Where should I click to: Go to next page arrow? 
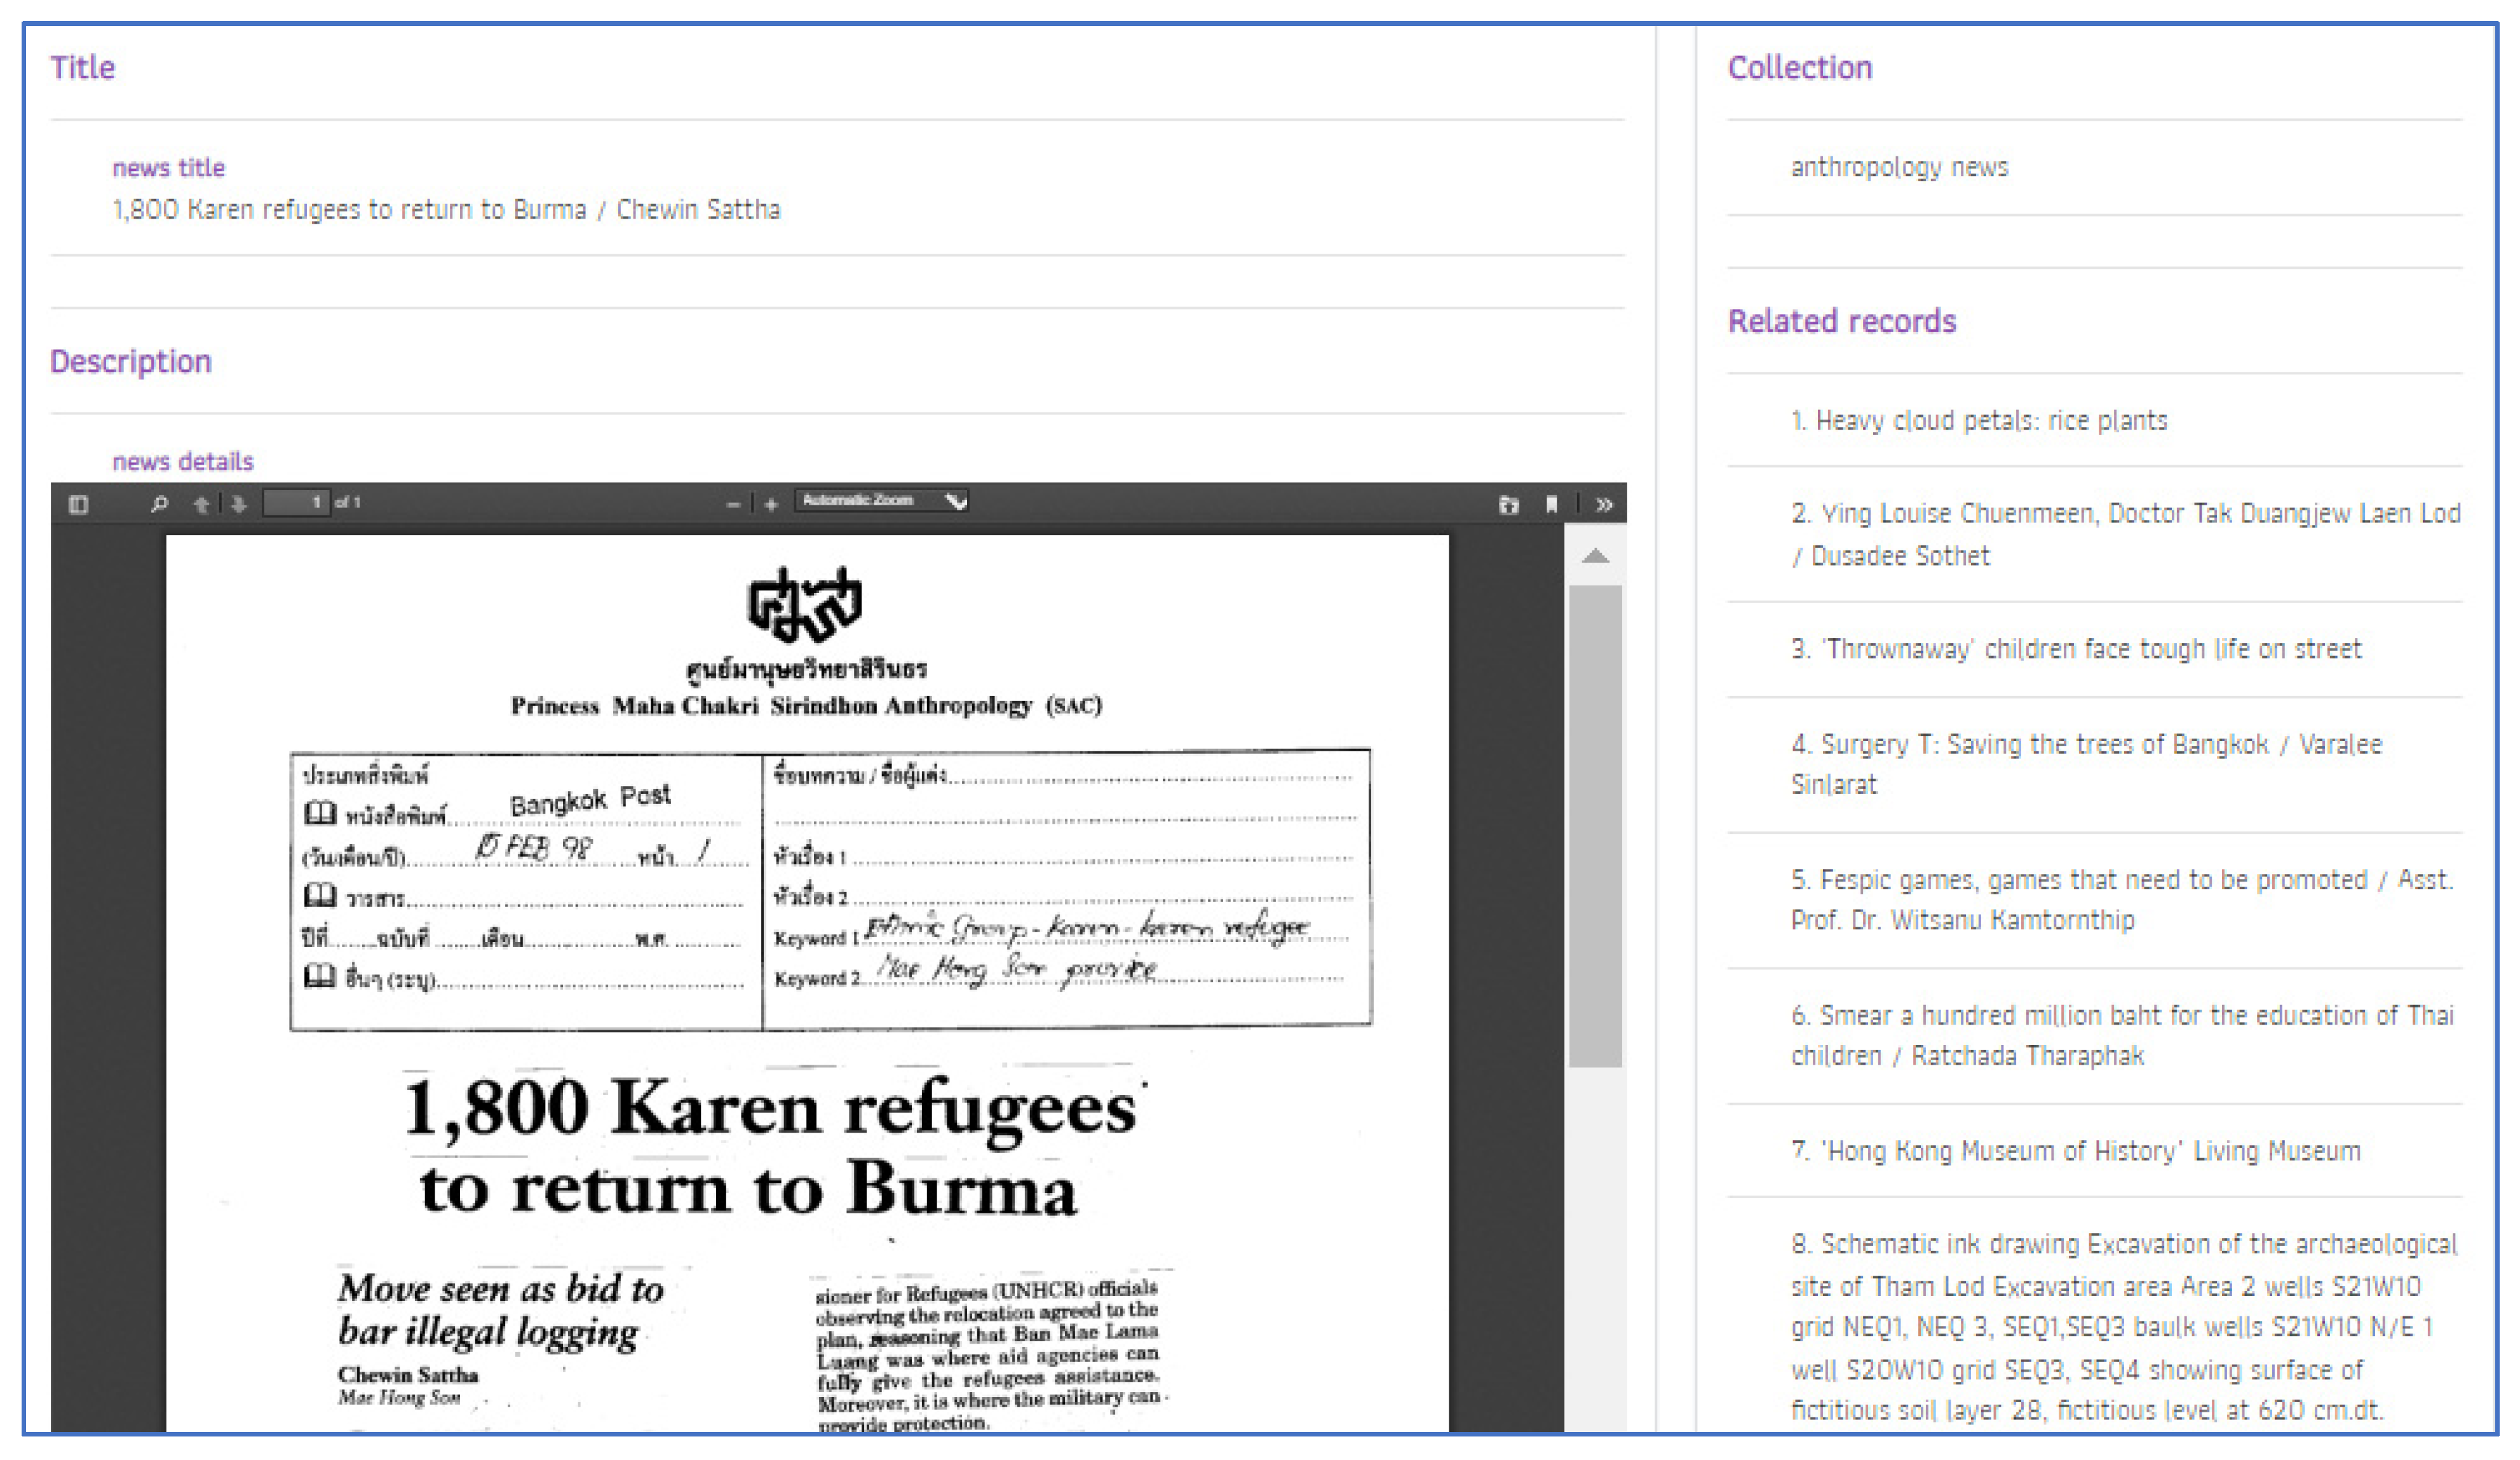[238, 504]
